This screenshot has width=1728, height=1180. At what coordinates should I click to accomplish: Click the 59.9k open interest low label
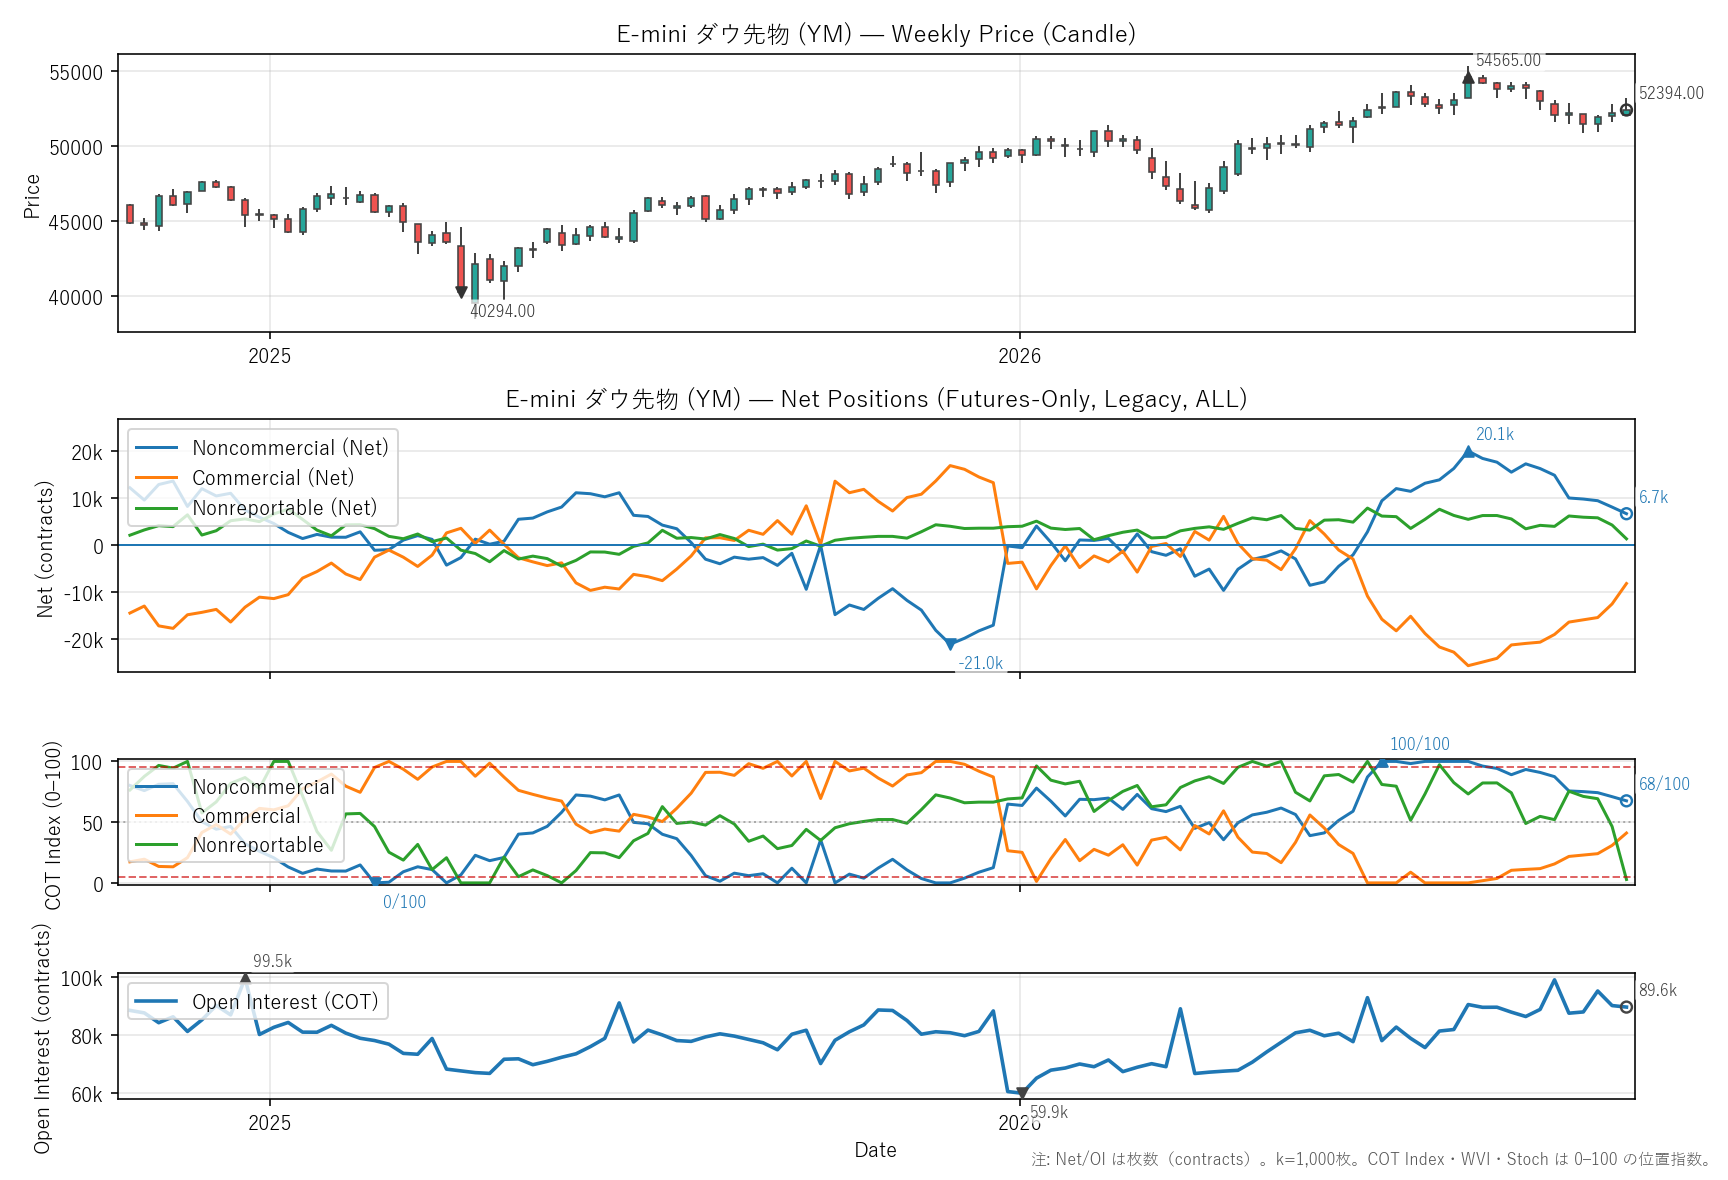[x=1049, y=1112]
